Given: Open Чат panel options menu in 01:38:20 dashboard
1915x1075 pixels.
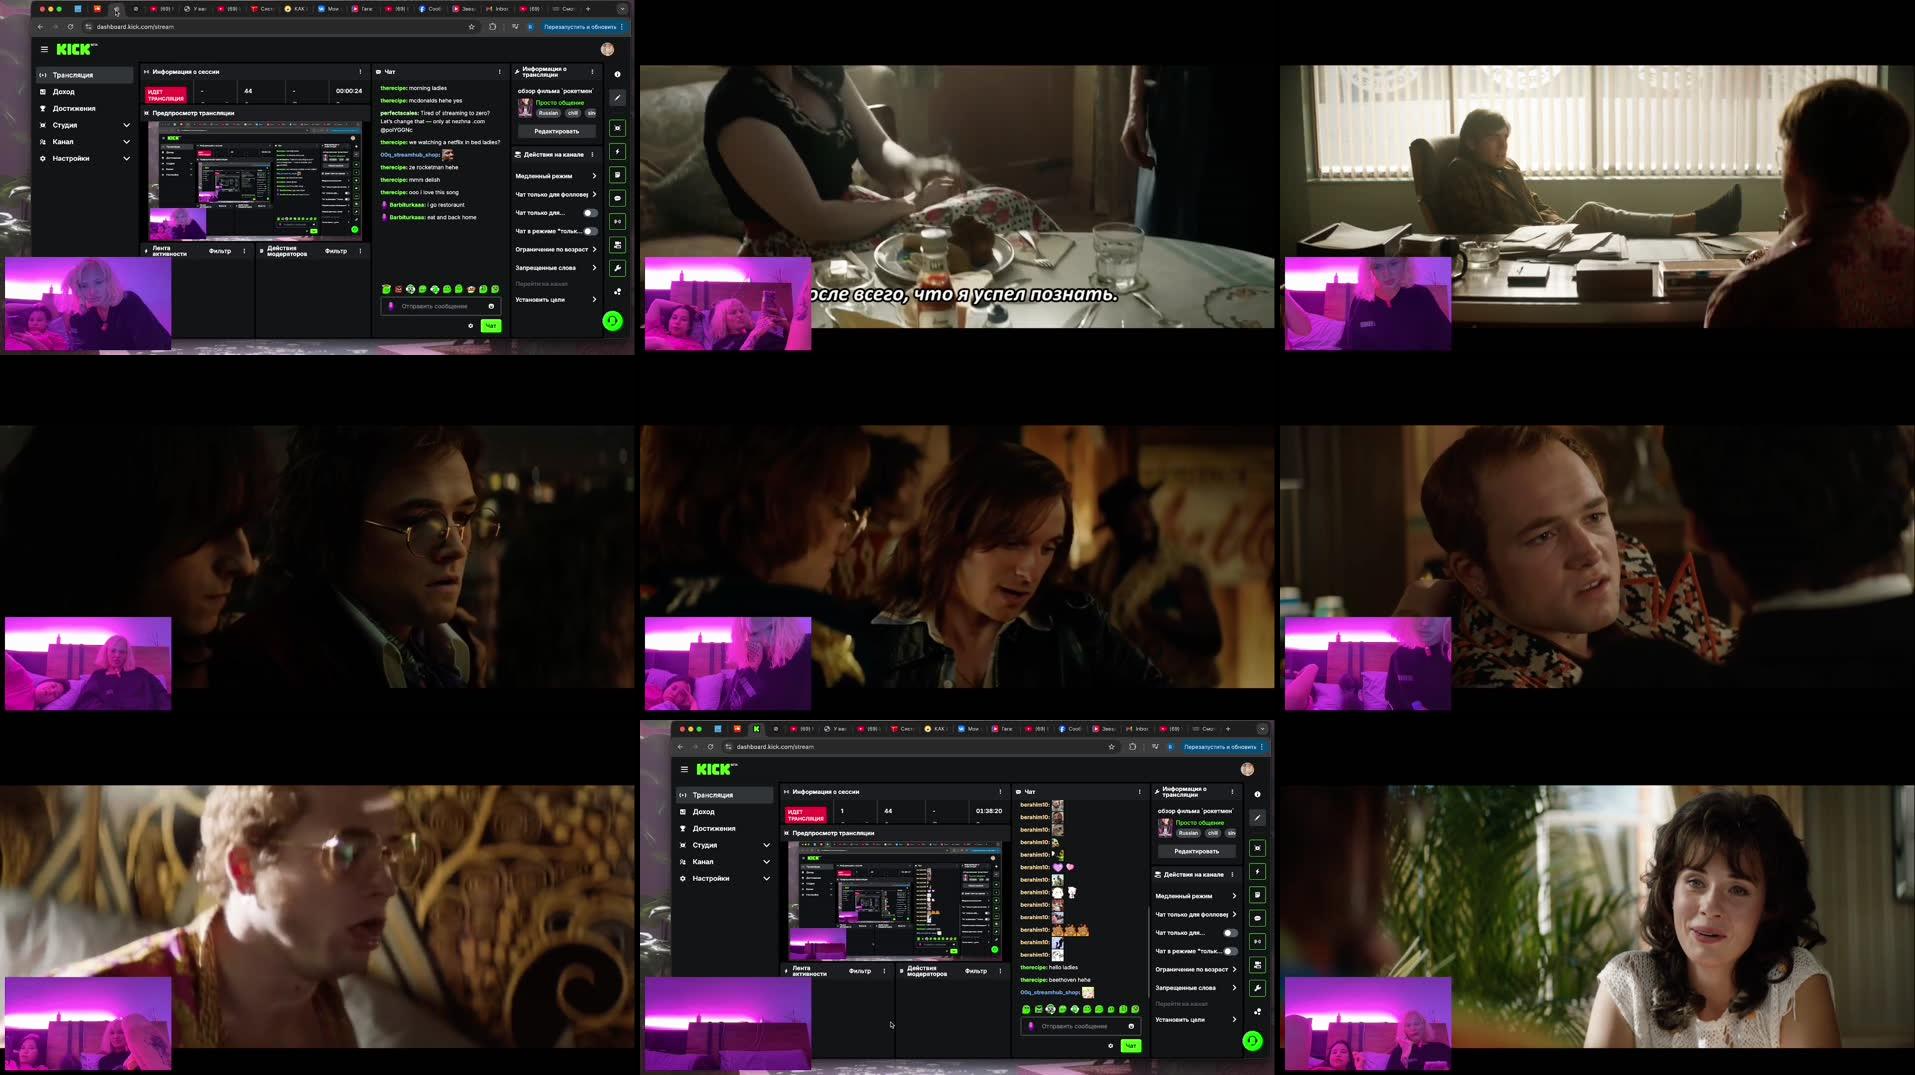Looking at the screenshot, I should click(x=1139, y=792).
